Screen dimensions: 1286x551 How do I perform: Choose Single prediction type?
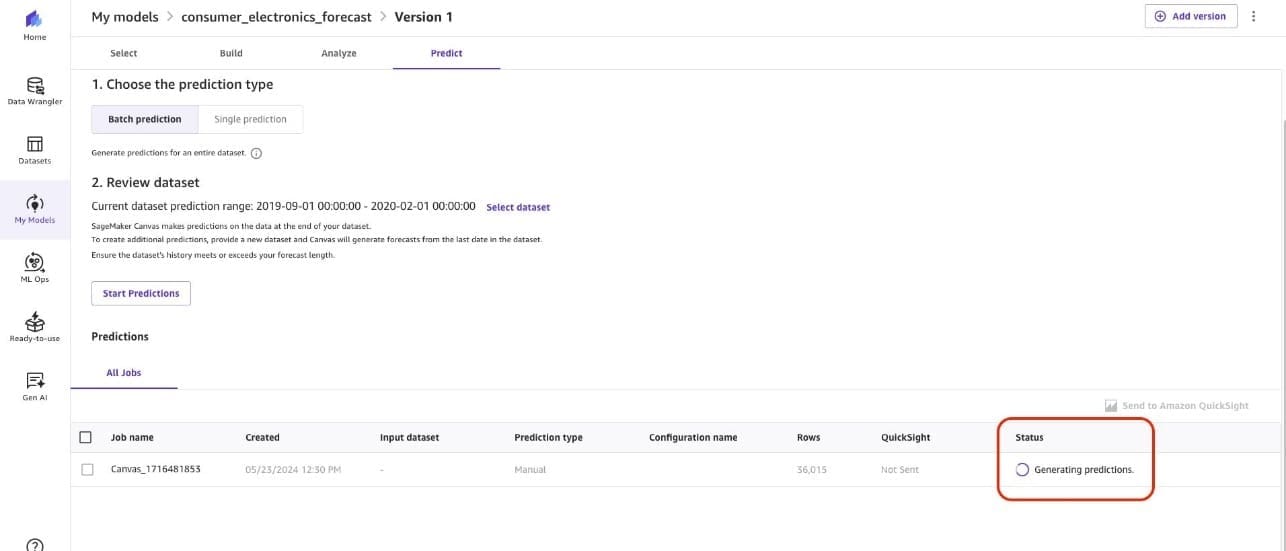(250, 119)
